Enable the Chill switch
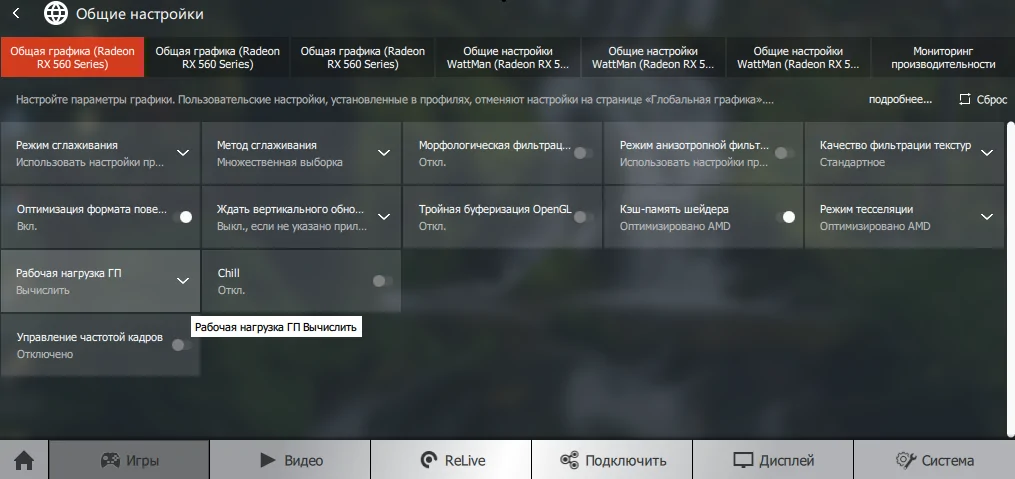 pyautogui.click(x=383, y=281)
